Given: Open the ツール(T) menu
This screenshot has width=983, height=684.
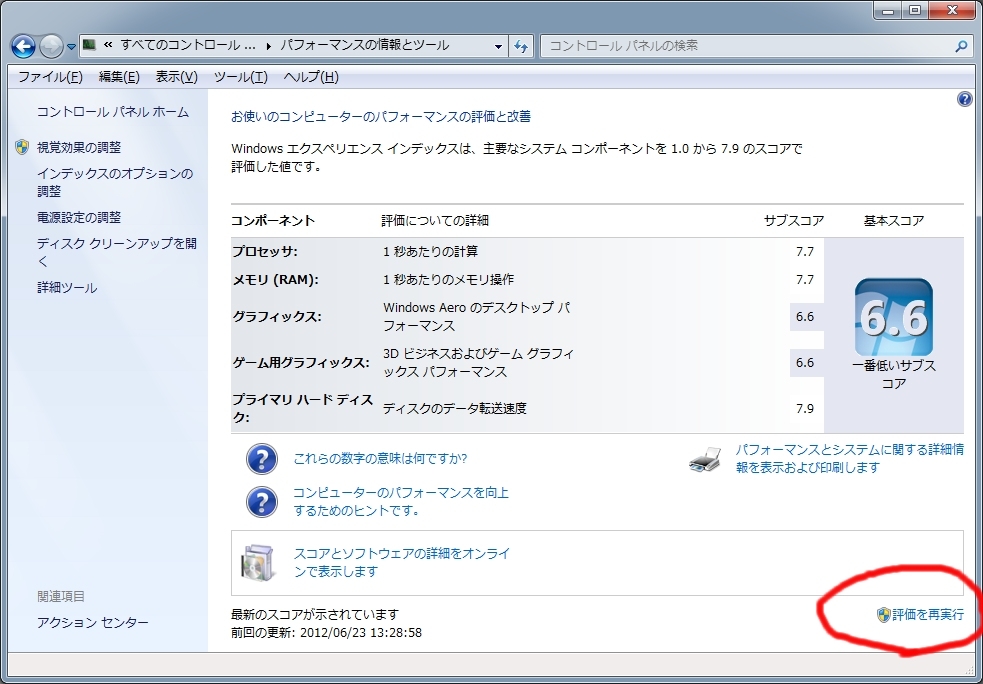Looking at the screenshot, I should click(x=240, y=77).
